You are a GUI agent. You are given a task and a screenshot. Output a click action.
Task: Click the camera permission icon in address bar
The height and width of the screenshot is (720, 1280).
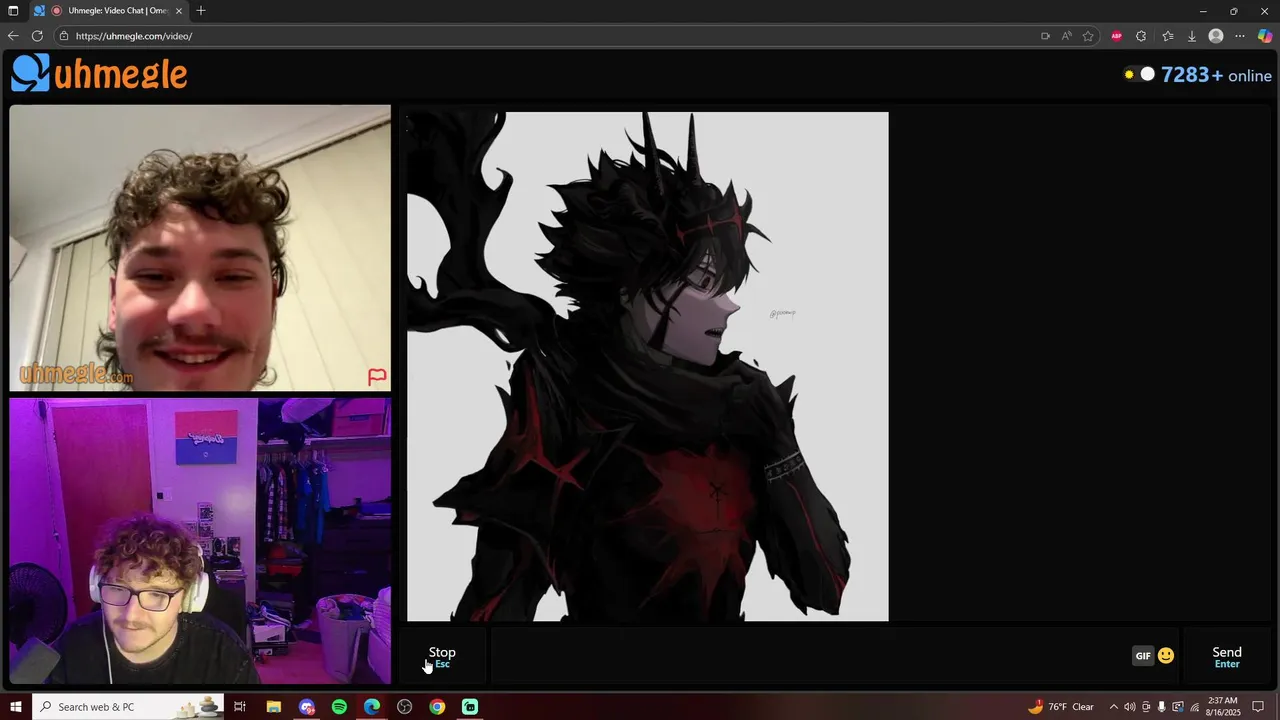tap(1045, 36)
